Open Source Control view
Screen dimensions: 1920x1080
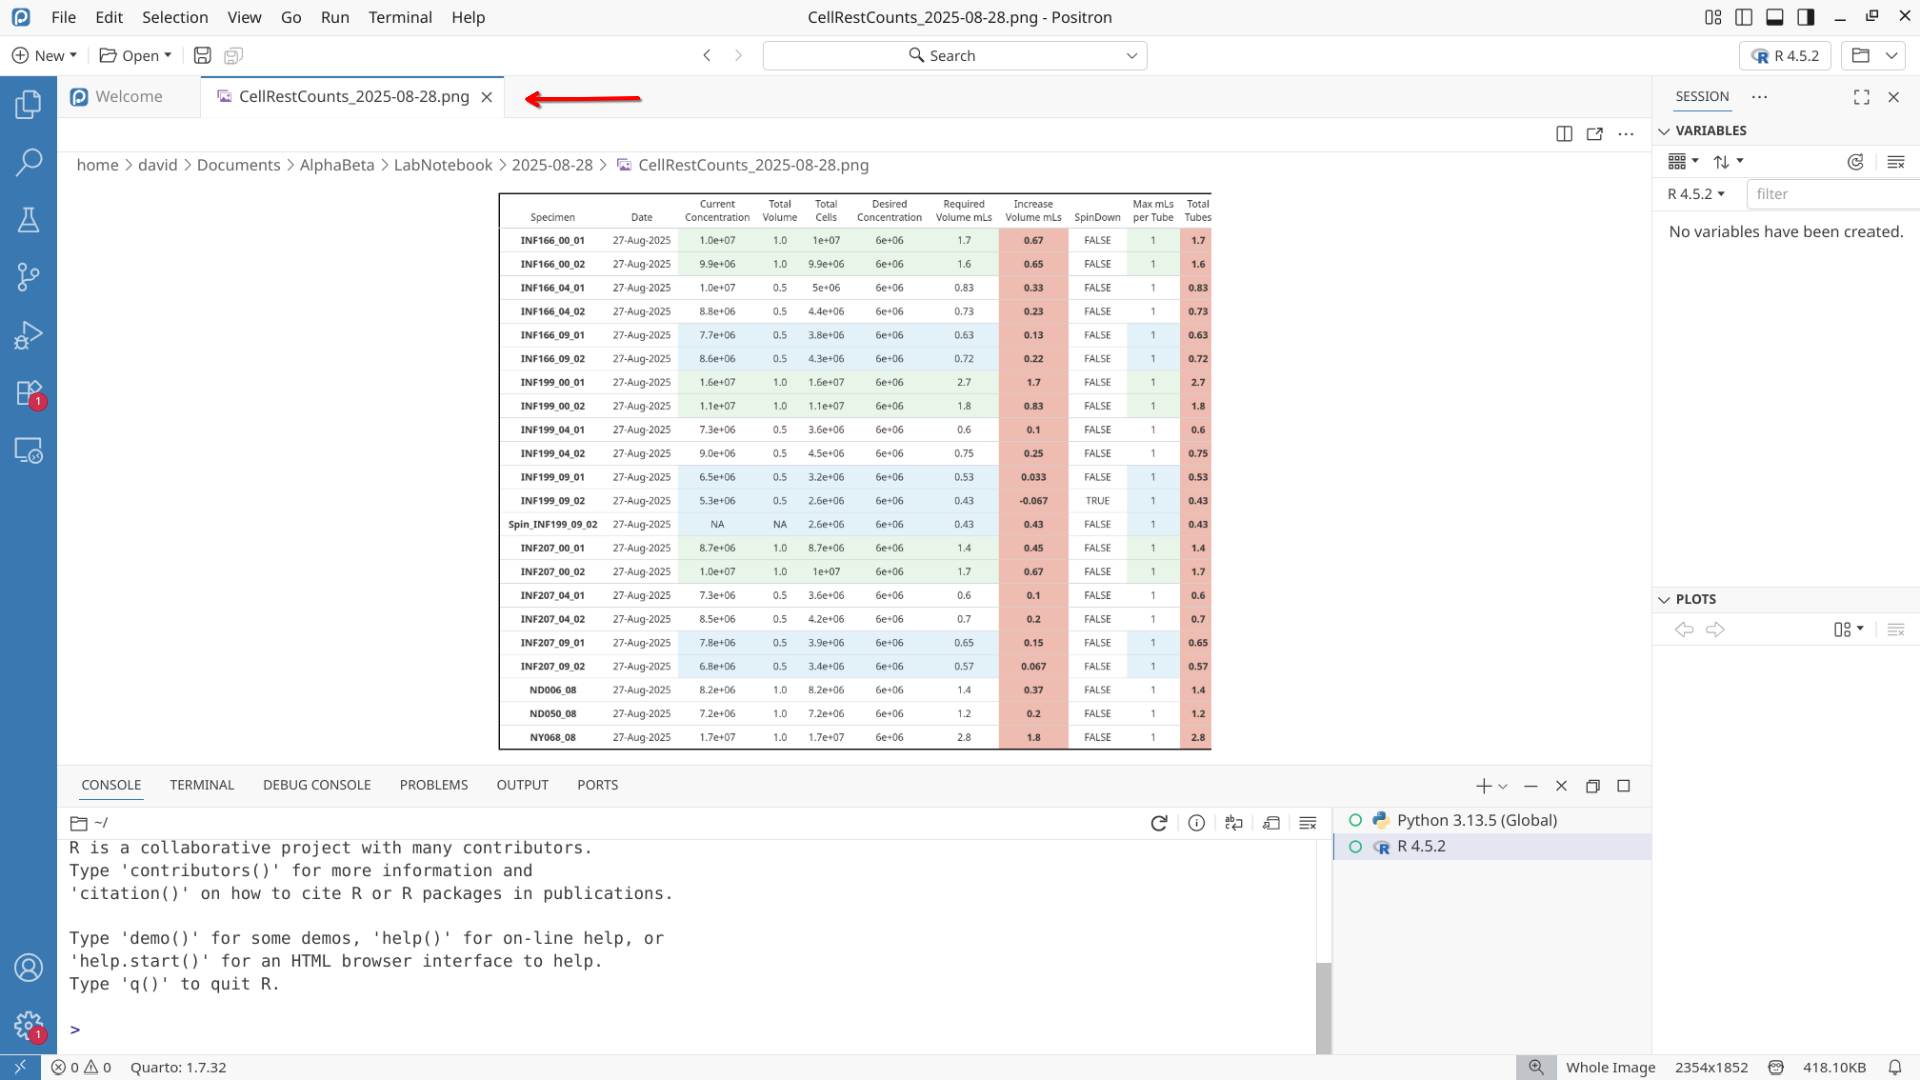[x=28, y=277]
